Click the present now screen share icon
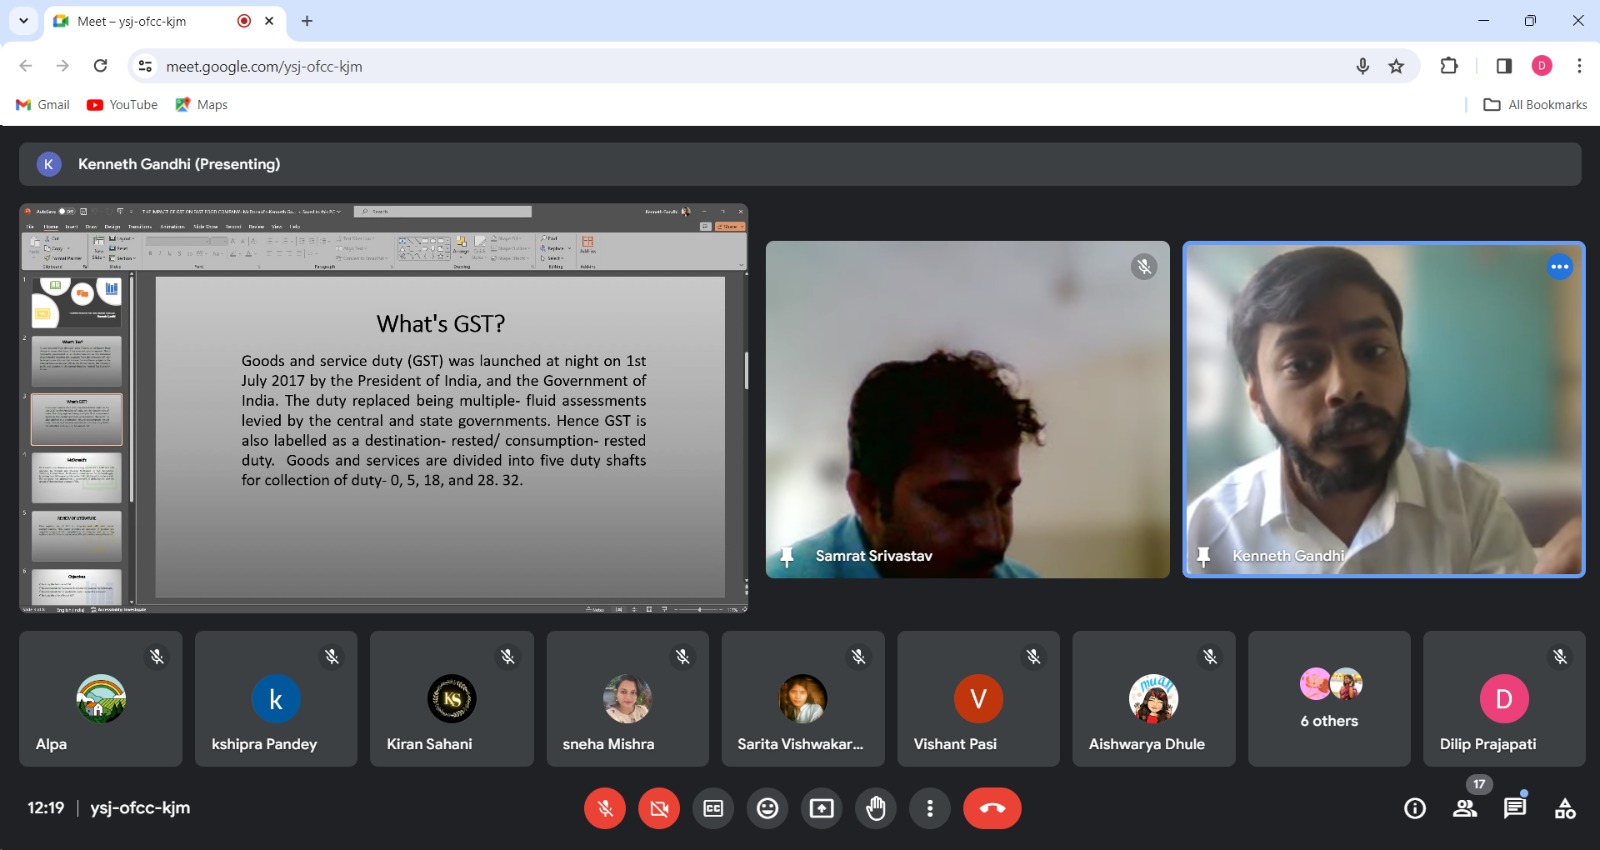Viewport: 1600px width, 850px height. pyautogui.click(x=821, y=808)
